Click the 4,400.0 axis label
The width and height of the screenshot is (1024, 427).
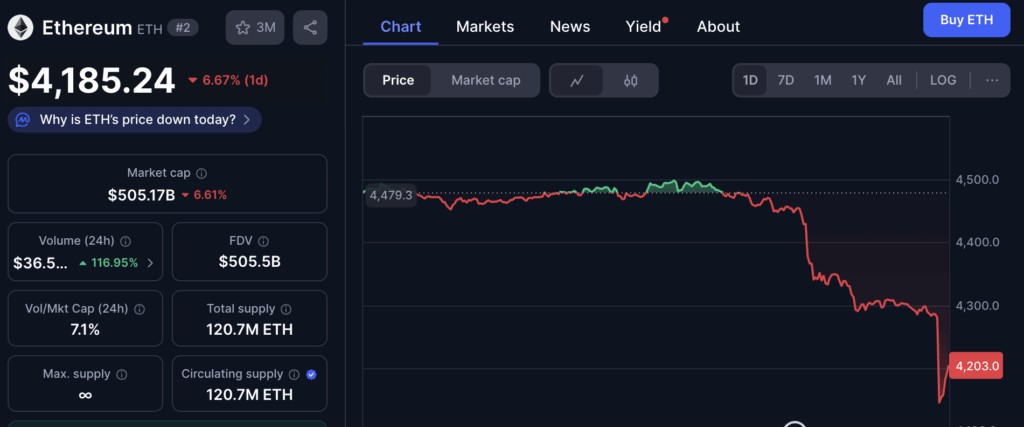point(977,242)
